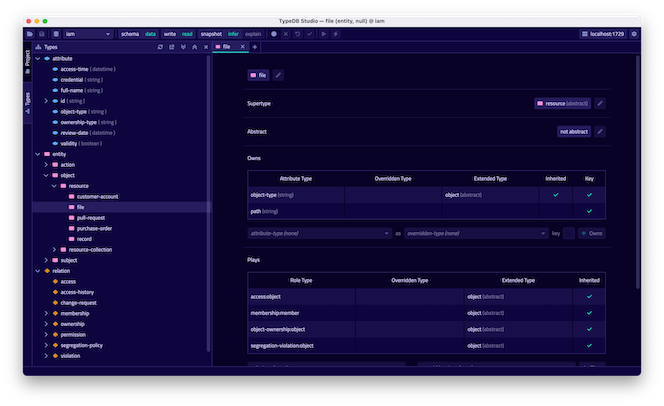Open a new tab with plus icon
The height and width of the screenshot is (406, 664).
point(255,47)
